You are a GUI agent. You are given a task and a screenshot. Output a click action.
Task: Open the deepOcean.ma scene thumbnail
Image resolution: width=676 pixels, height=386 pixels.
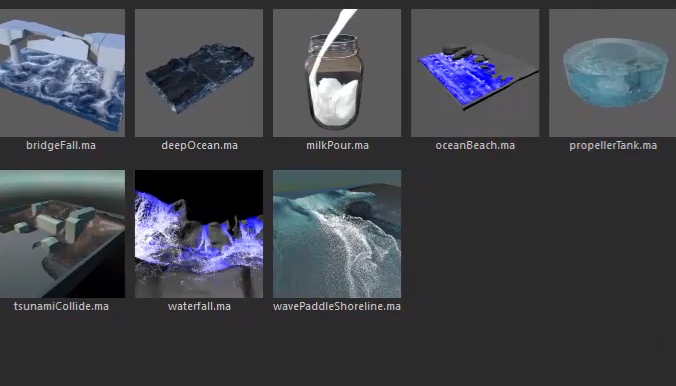point(199,73)
